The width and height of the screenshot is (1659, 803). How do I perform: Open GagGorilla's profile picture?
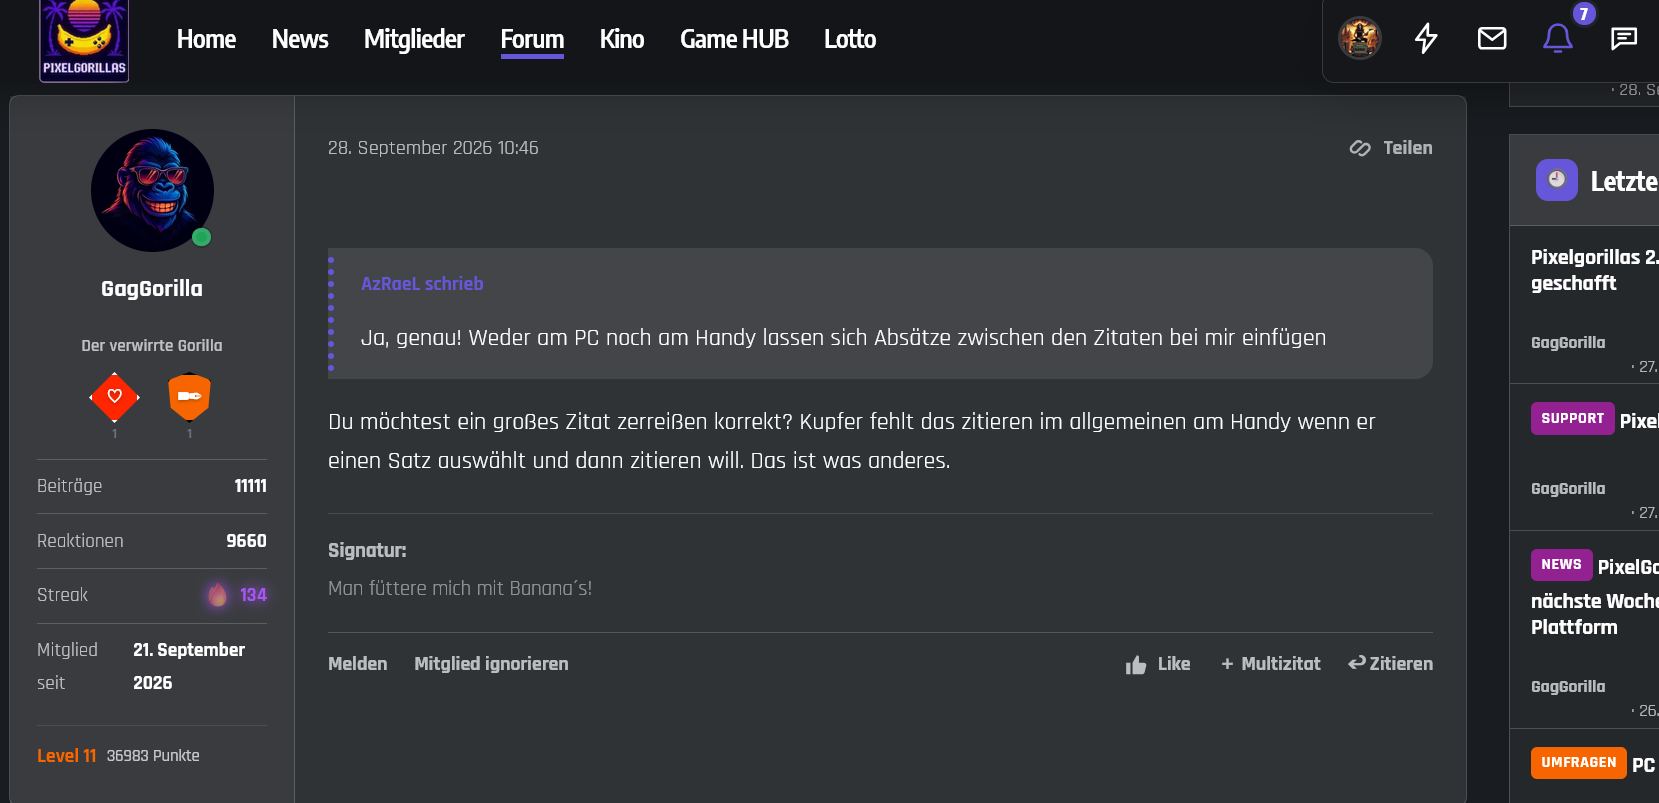pyautogui.click(x=152, y=190)
